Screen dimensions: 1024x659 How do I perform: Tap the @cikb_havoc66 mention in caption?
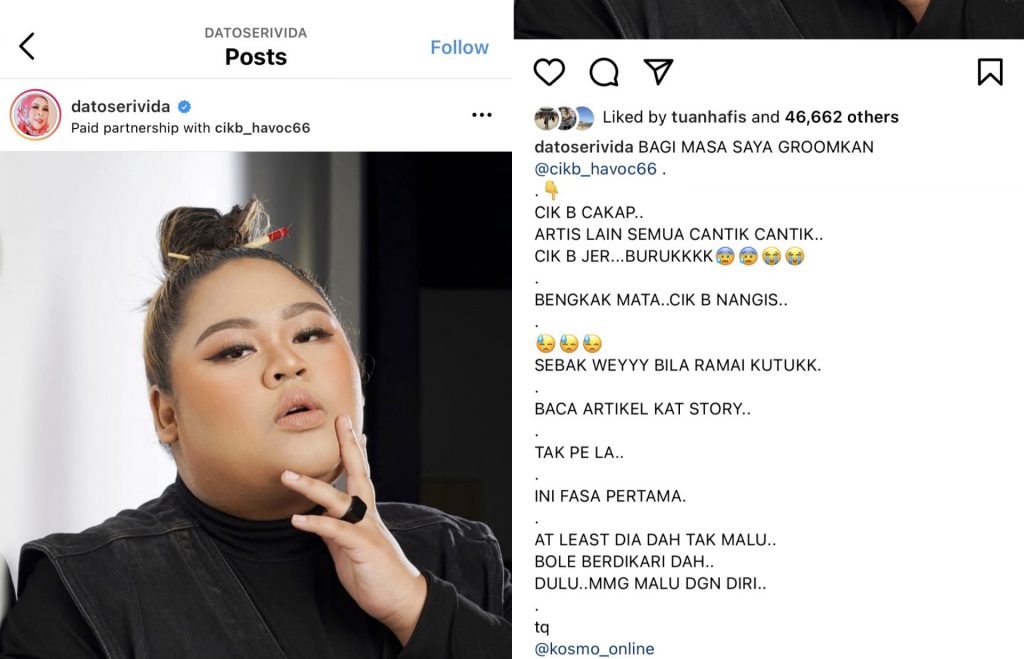596,169
